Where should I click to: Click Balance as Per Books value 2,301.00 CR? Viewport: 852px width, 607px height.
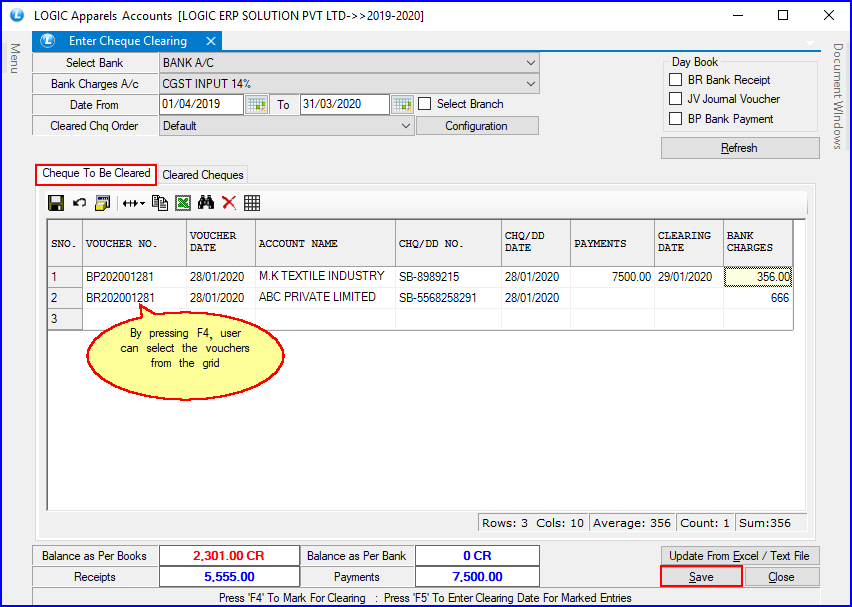click(x=229, y=556)
